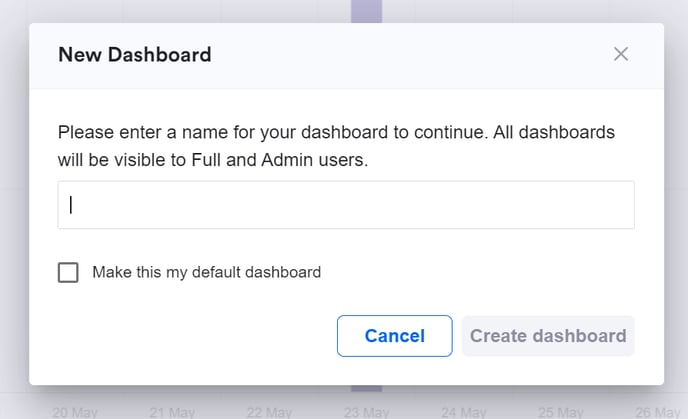Select the 20 May axis label
This screenshot has height=419, width=688.
click(74, 412)
